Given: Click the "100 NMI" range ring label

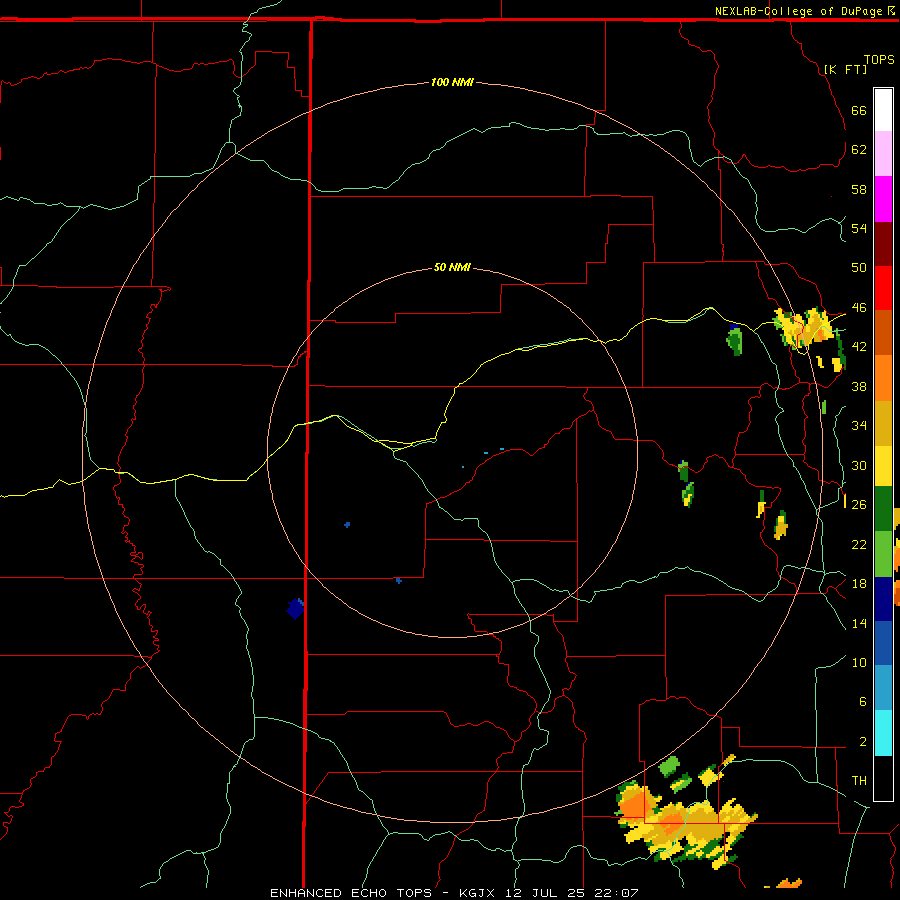Looking at the screenshot, I should tap(452, 82).
